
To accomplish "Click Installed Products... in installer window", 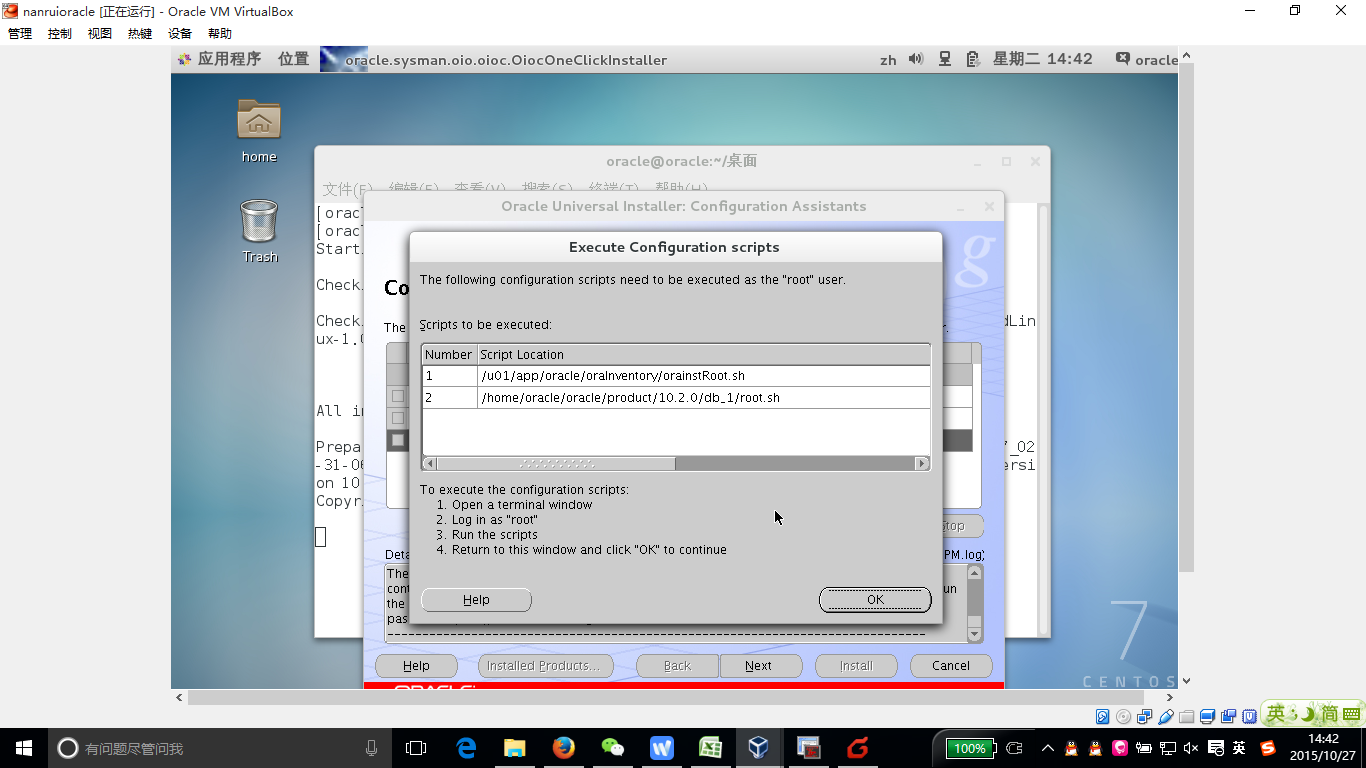I will (543, 666).
